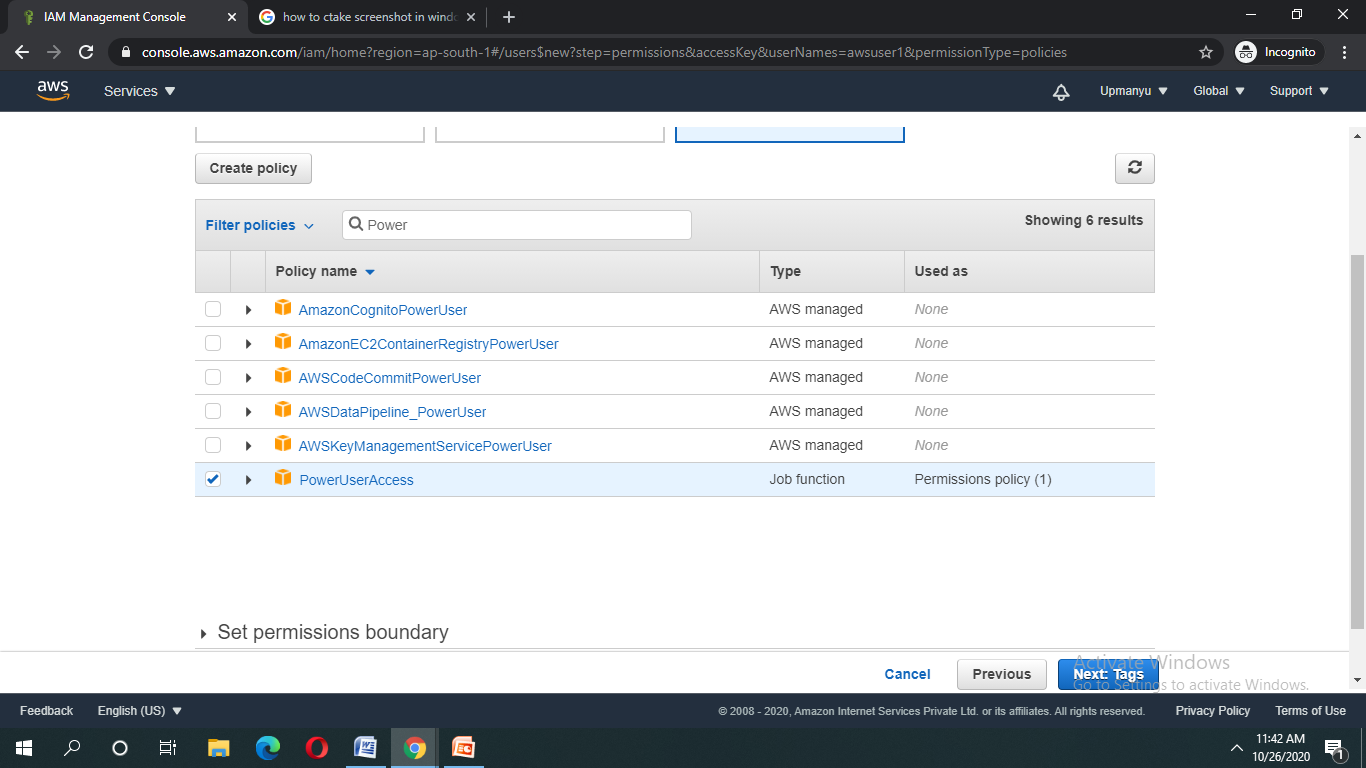Click the Feedback link in footer
1366x768 pixels.
(46, 711)
